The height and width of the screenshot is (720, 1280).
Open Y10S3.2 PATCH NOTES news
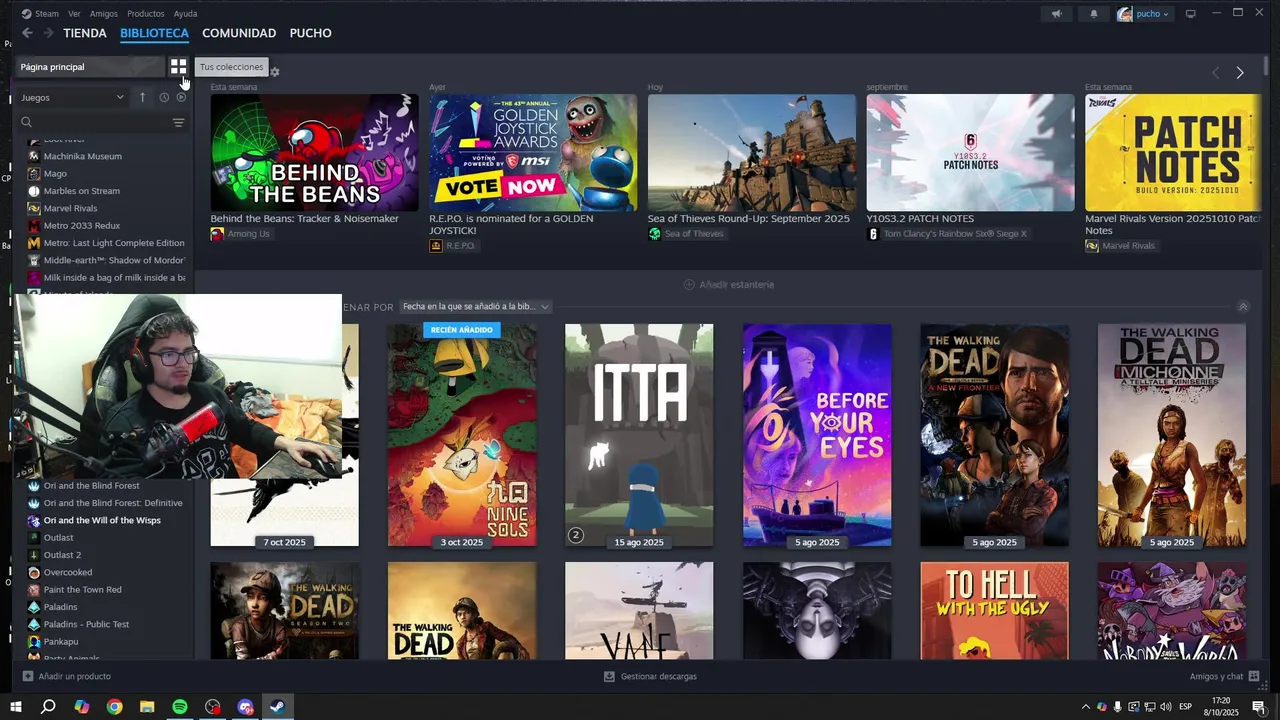click(x=970, y=152)
